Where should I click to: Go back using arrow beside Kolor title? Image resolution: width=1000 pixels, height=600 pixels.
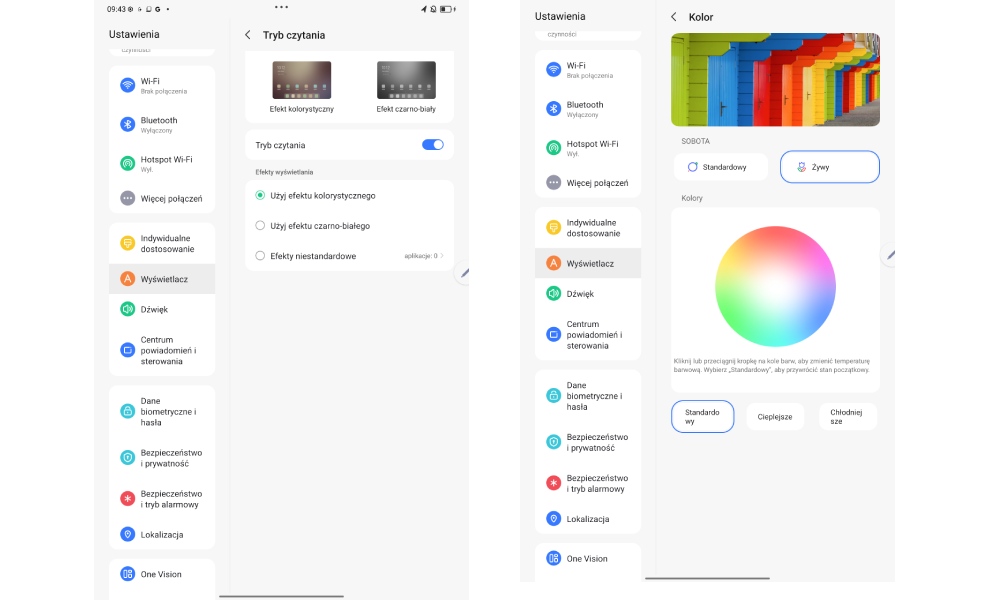click(674, 17)
